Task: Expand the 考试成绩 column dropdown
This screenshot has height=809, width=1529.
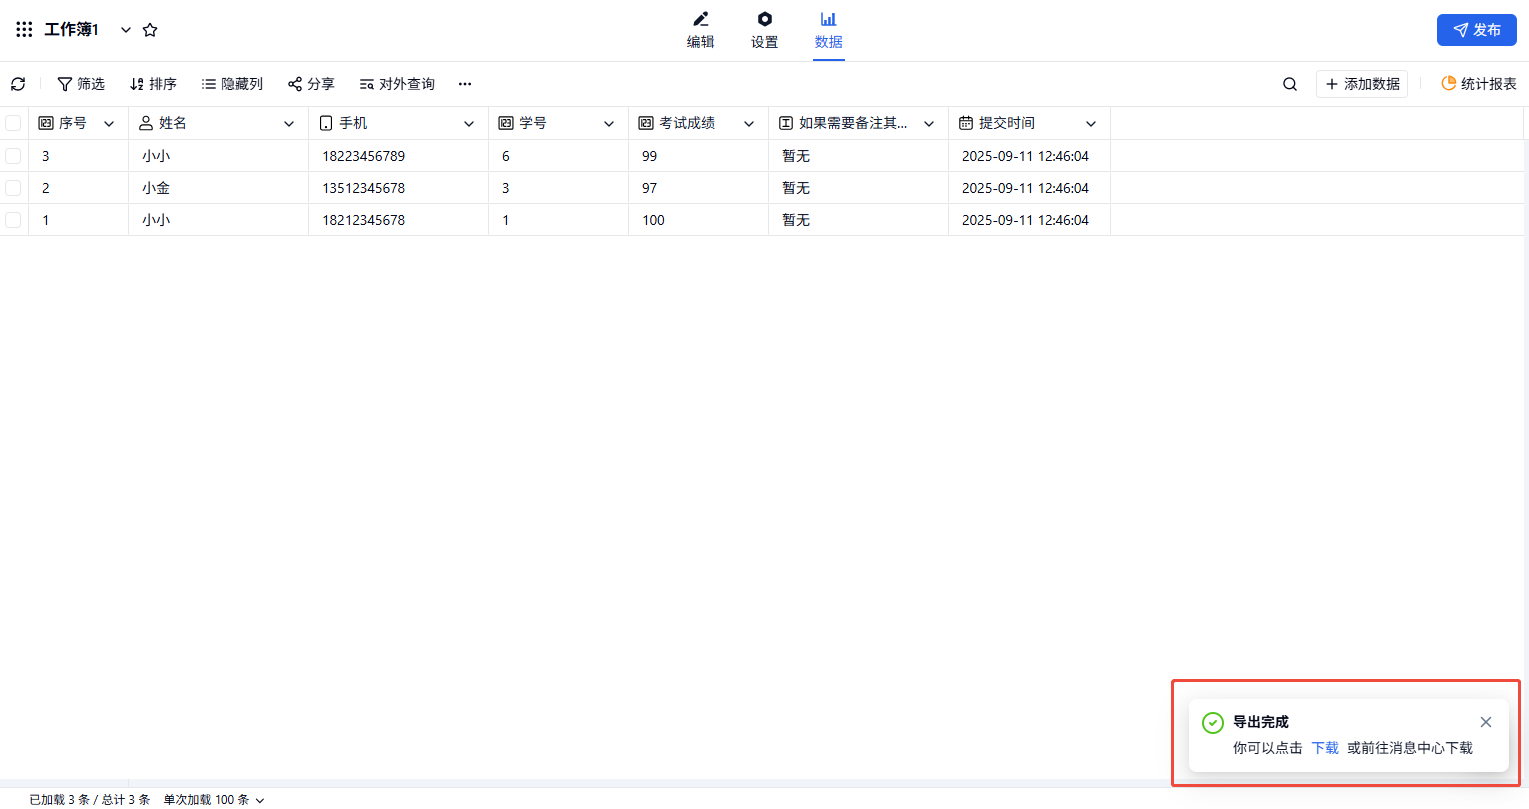Action: [x=749, y=124]
